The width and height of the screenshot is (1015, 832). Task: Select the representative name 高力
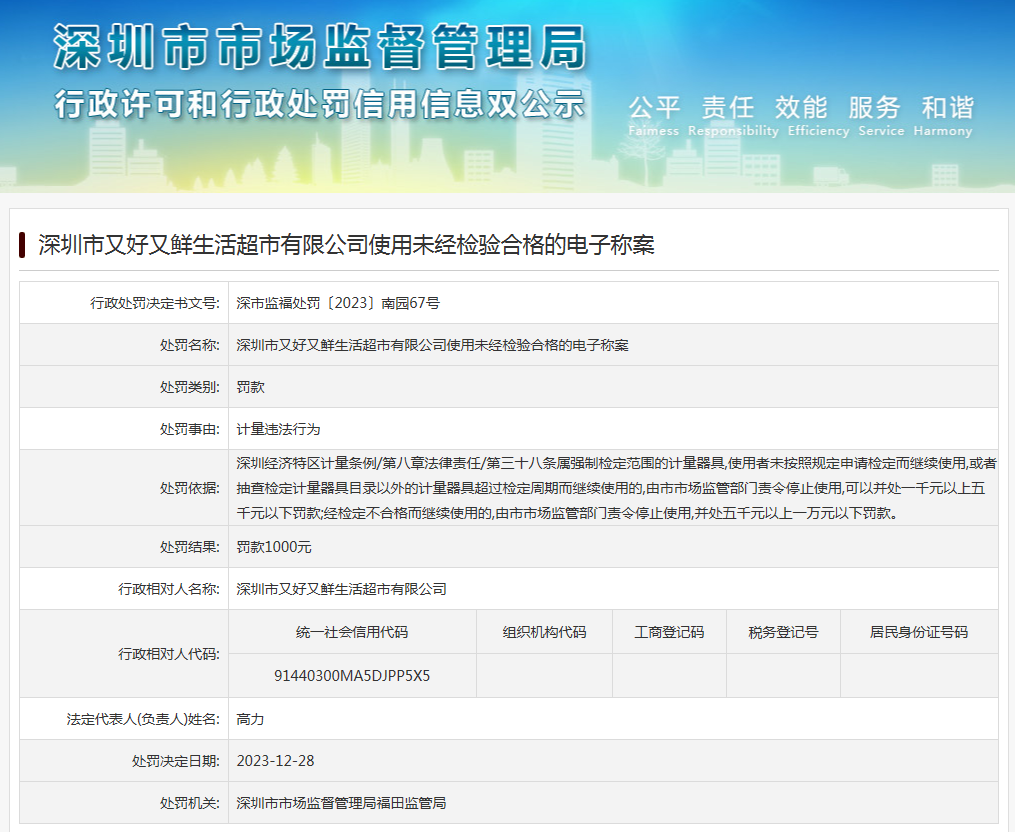pyautogui.click(x=251, y=719)
